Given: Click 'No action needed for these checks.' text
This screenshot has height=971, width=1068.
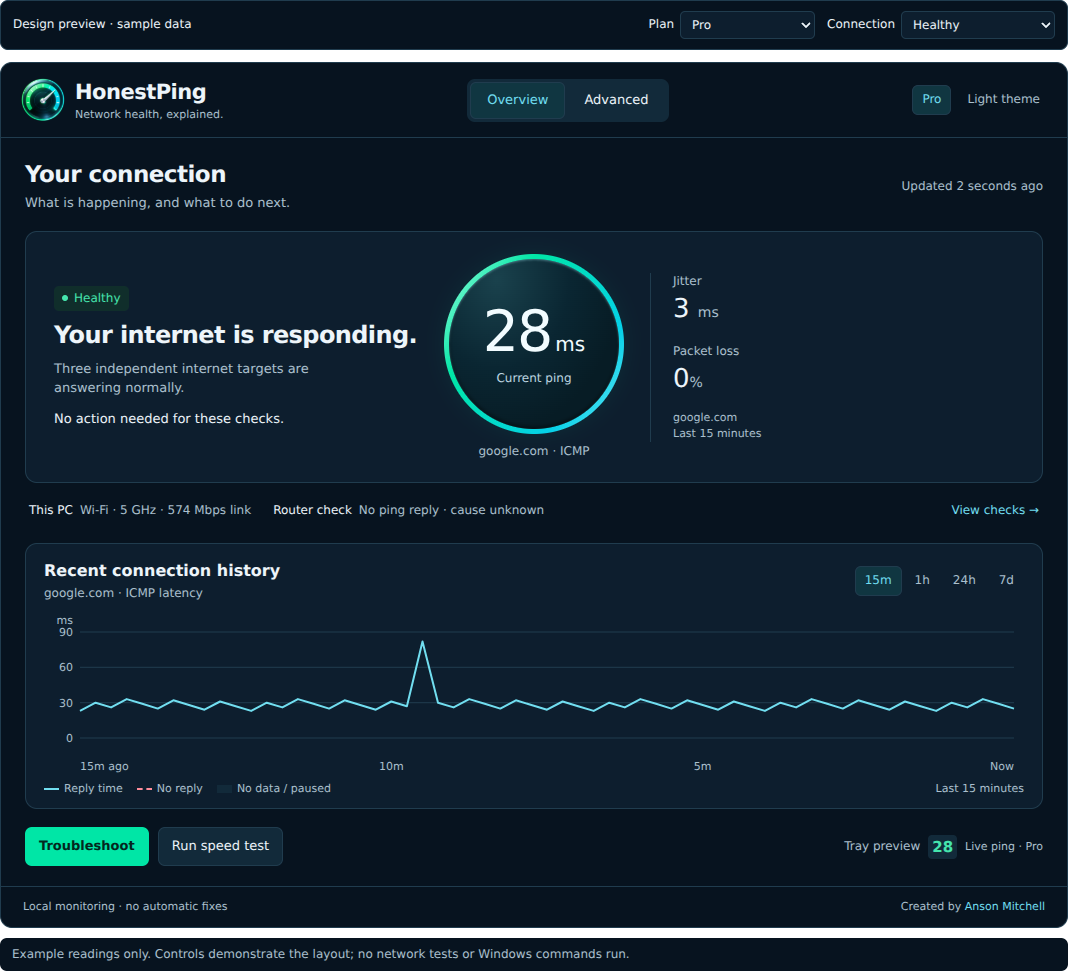Looking at the screenshot, I should (169, 419).
